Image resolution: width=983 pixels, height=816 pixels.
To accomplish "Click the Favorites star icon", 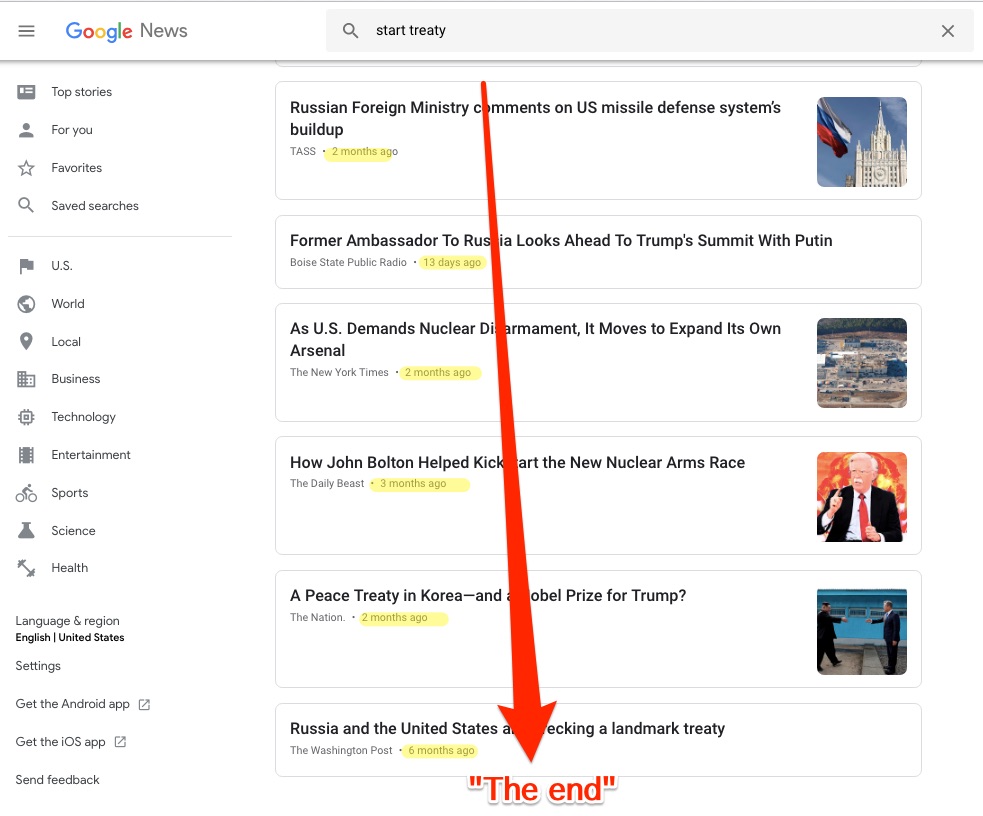I will click(x=26, y=168).
